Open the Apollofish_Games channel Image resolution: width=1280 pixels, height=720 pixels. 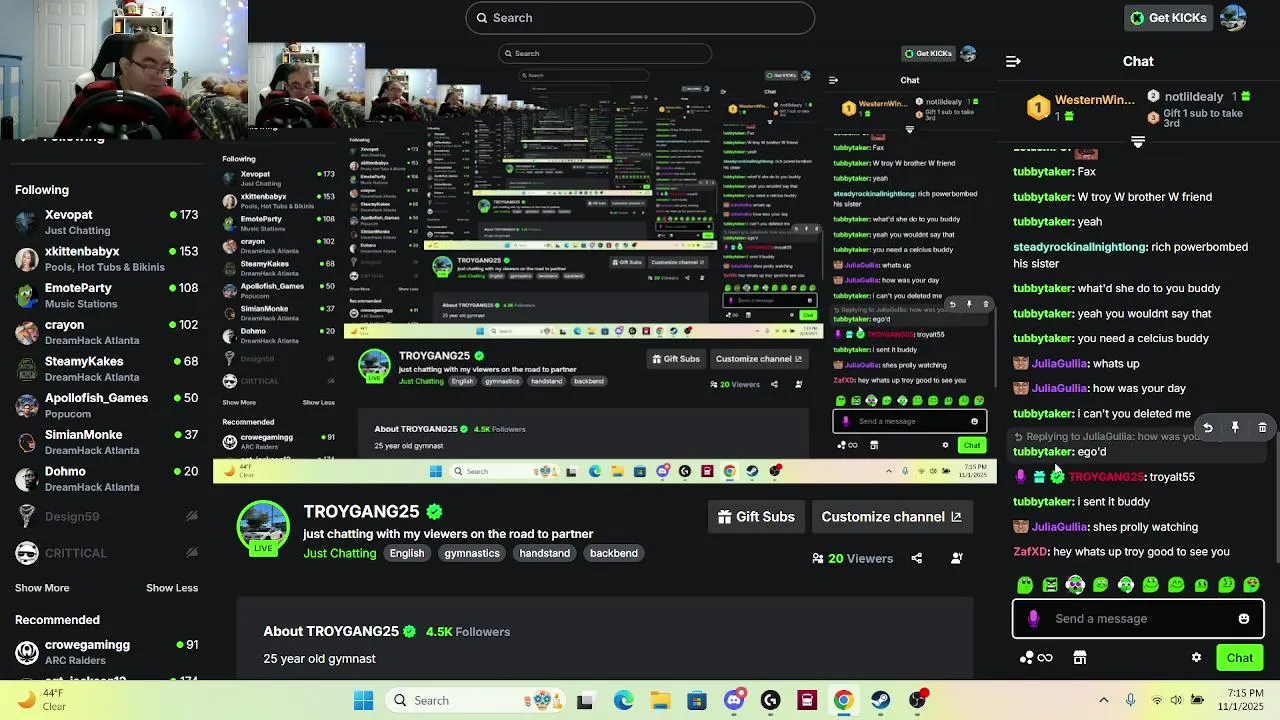(x=107, y=405)
